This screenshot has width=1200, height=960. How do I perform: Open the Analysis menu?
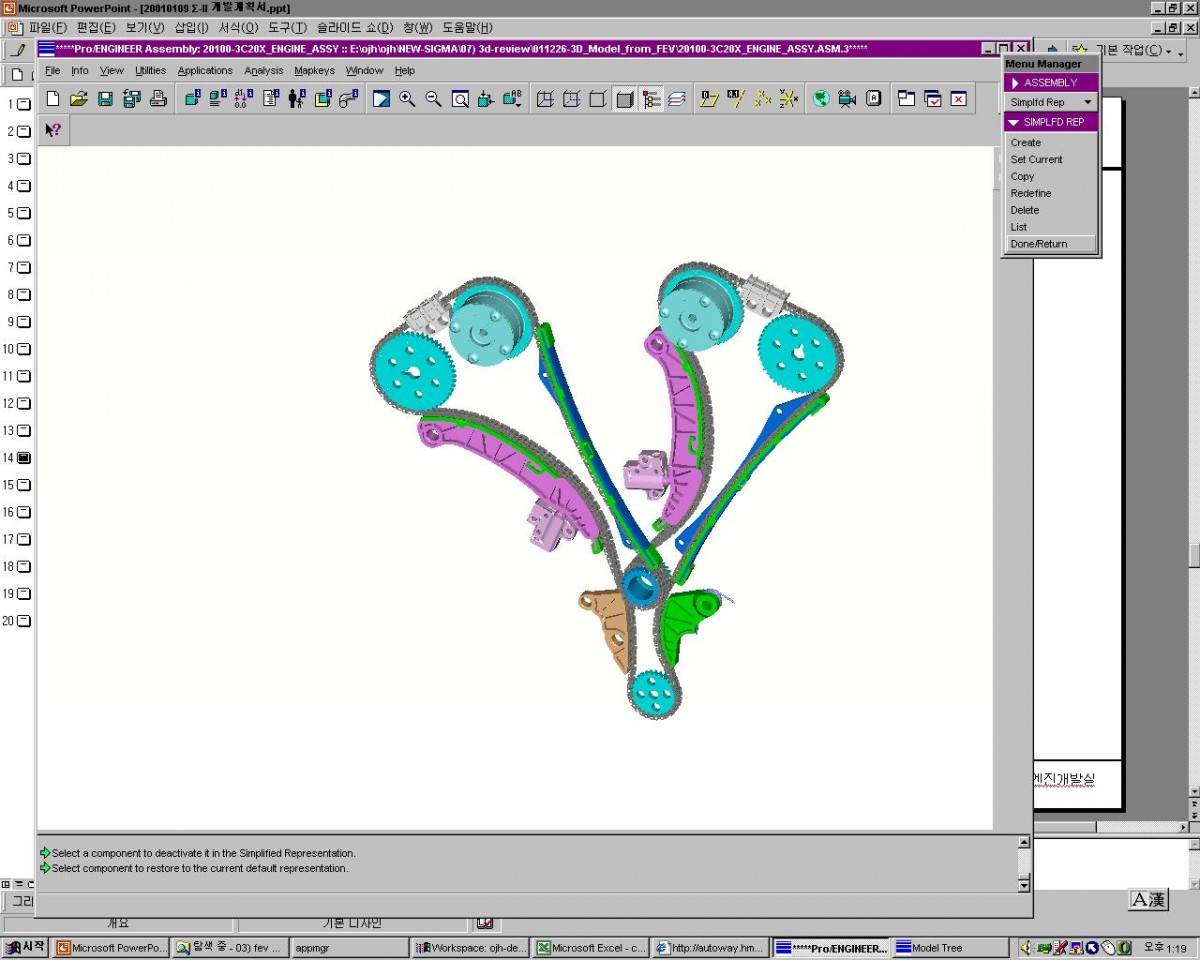[264, 71]
